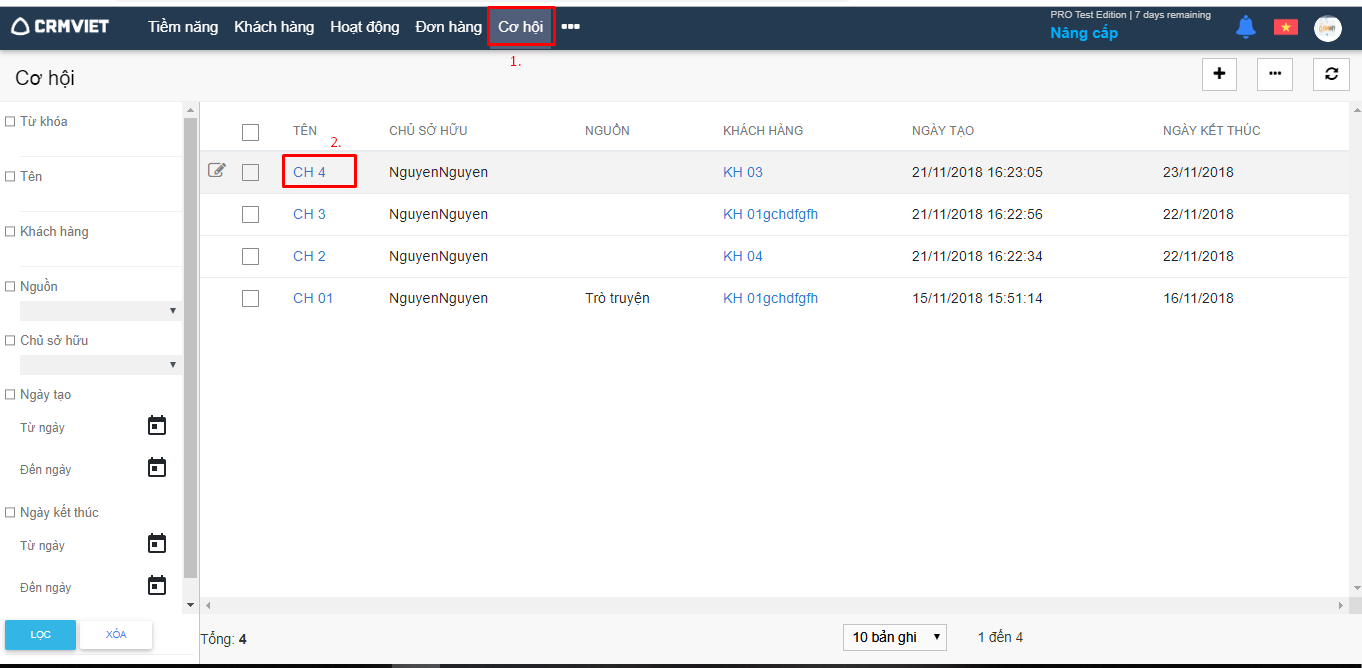Click the edit pencil icon on CH 4 row
The image size is (1362, 668).
(216, 171)
